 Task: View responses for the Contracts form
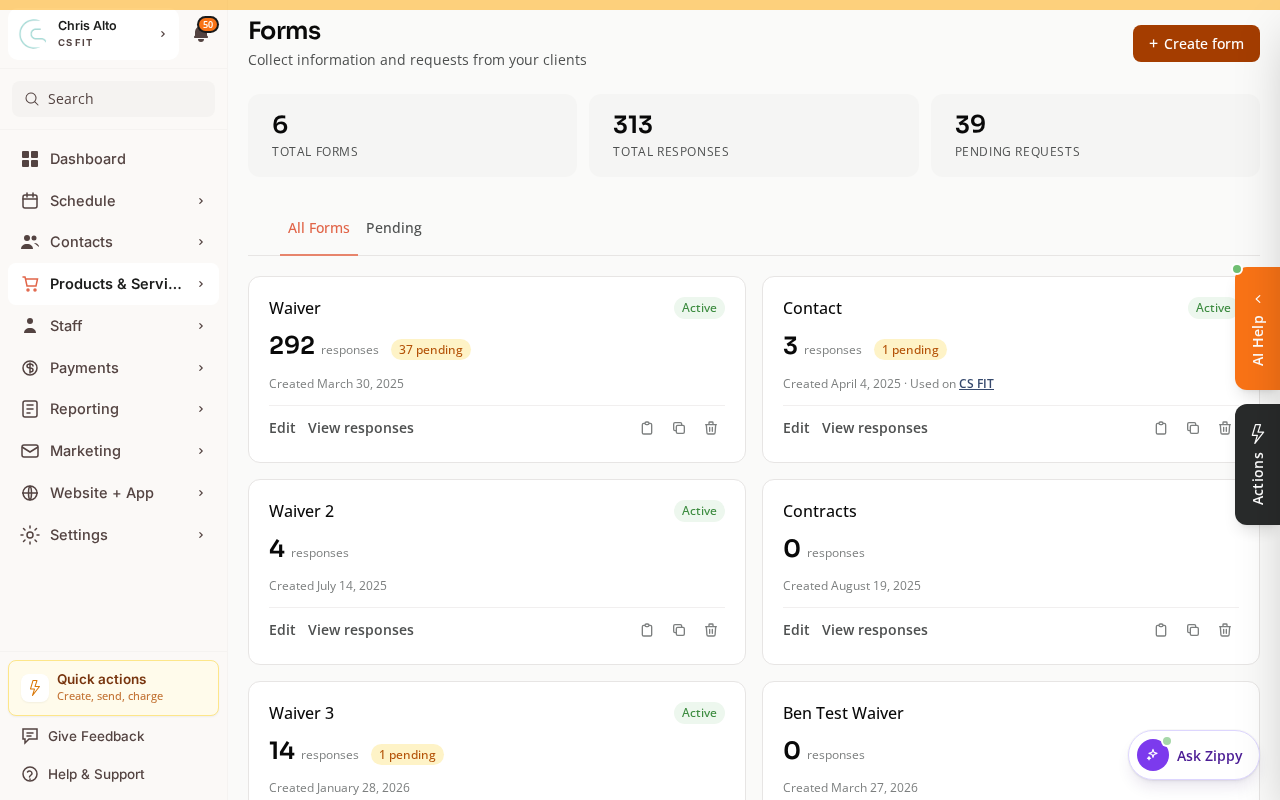[875, 630]
